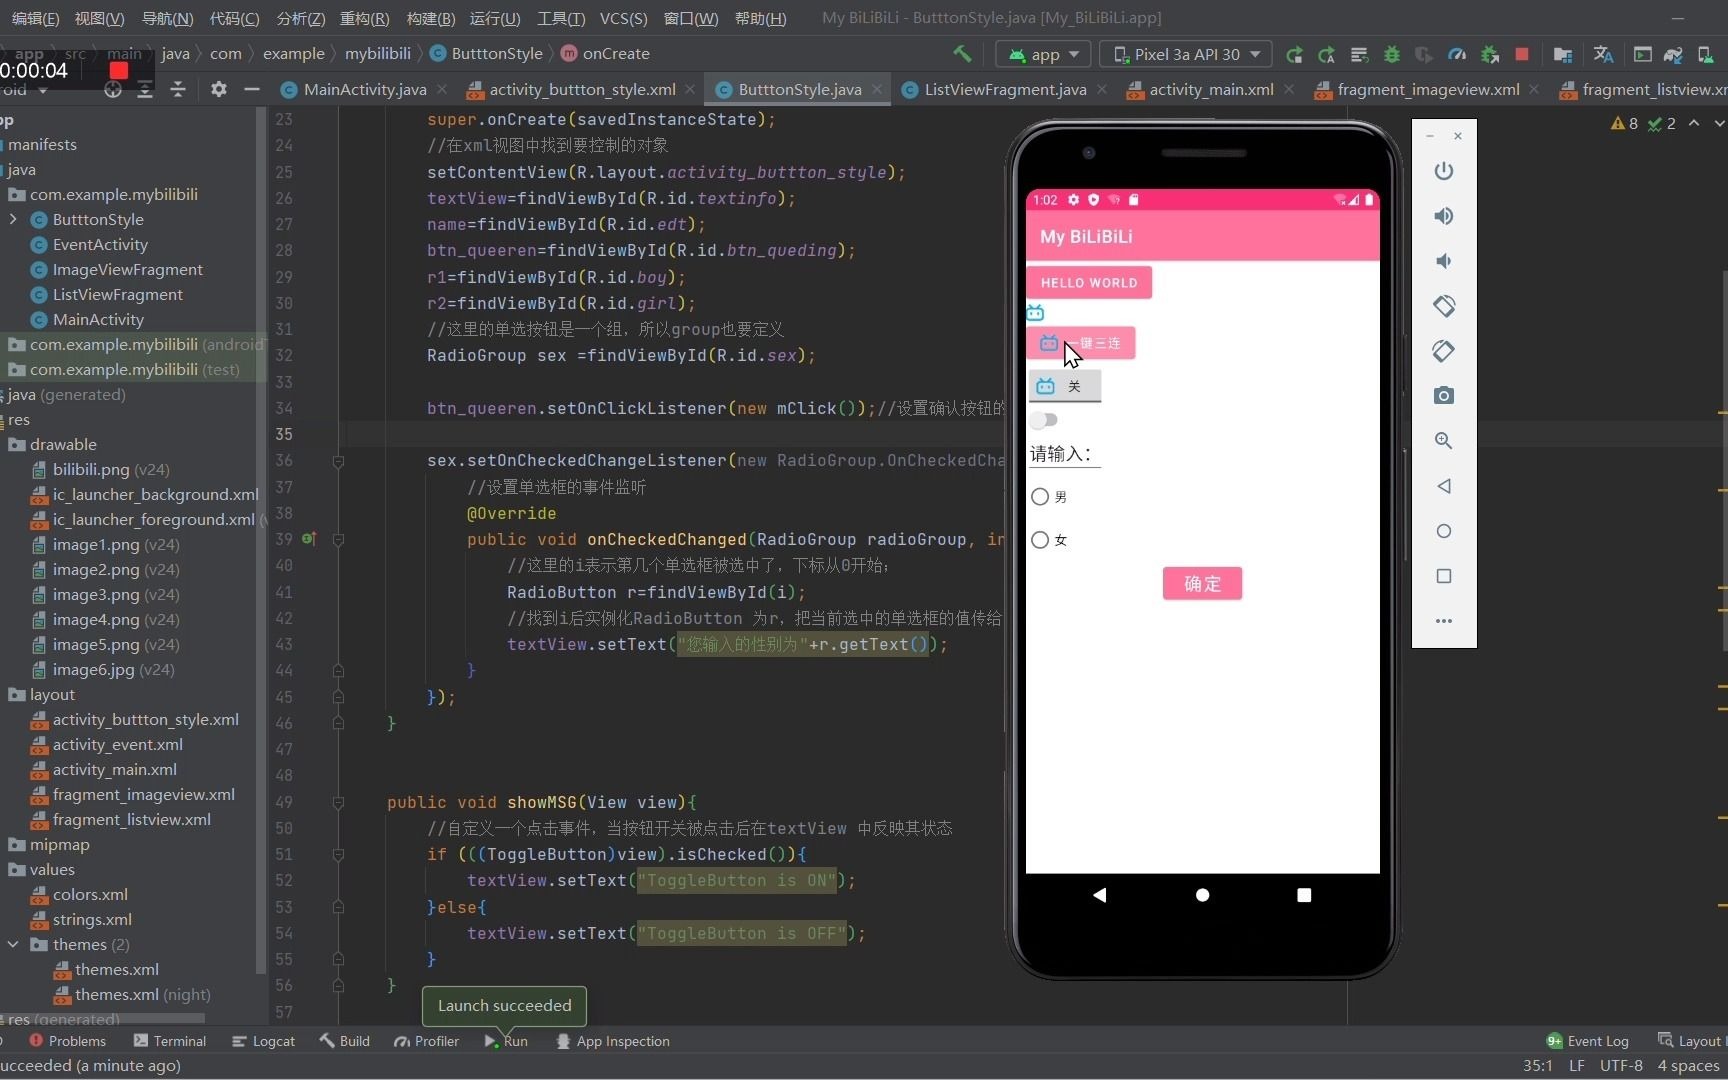Build the project using the hammer icon

[961, 54]
